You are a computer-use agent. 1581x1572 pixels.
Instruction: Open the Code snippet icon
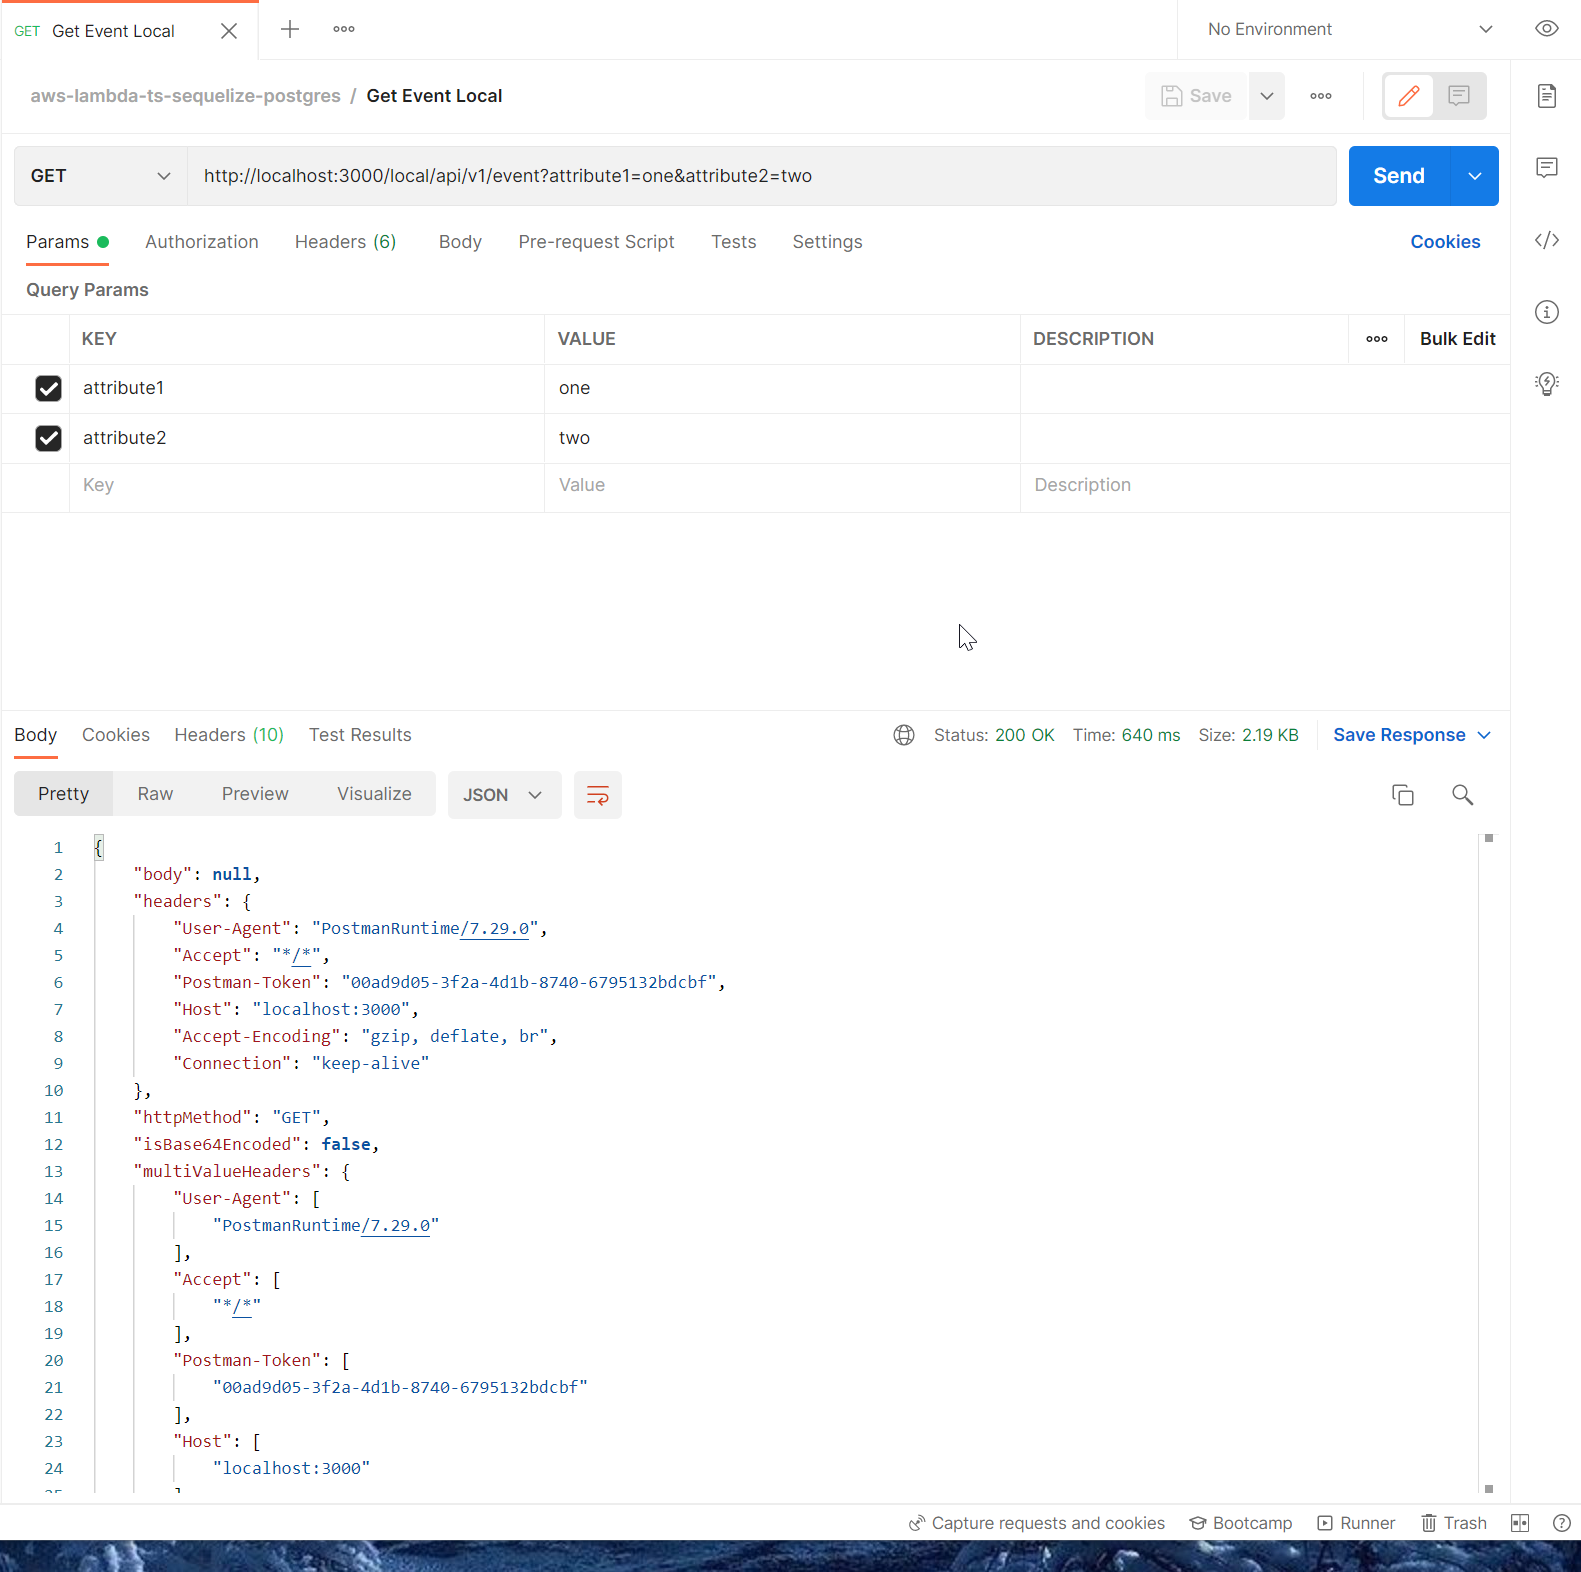(1547, 240)
